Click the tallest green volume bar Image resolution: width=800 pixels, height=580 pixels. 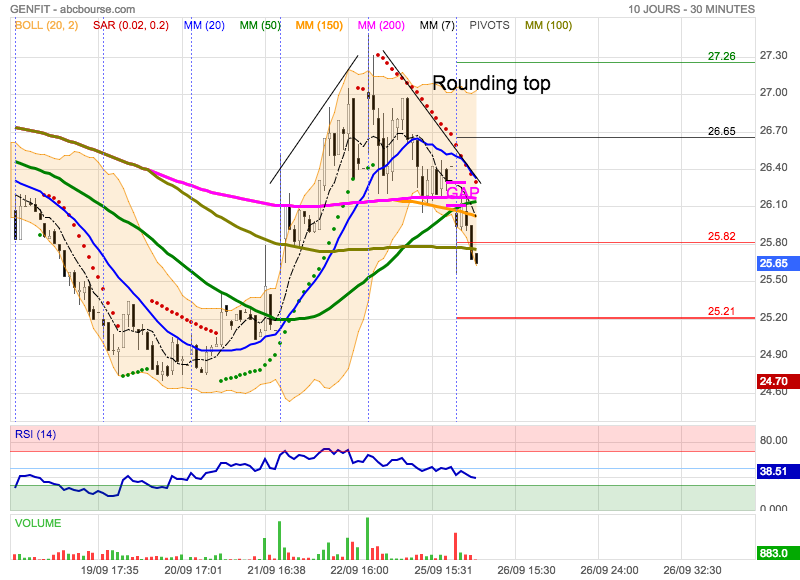click(367, 539)
